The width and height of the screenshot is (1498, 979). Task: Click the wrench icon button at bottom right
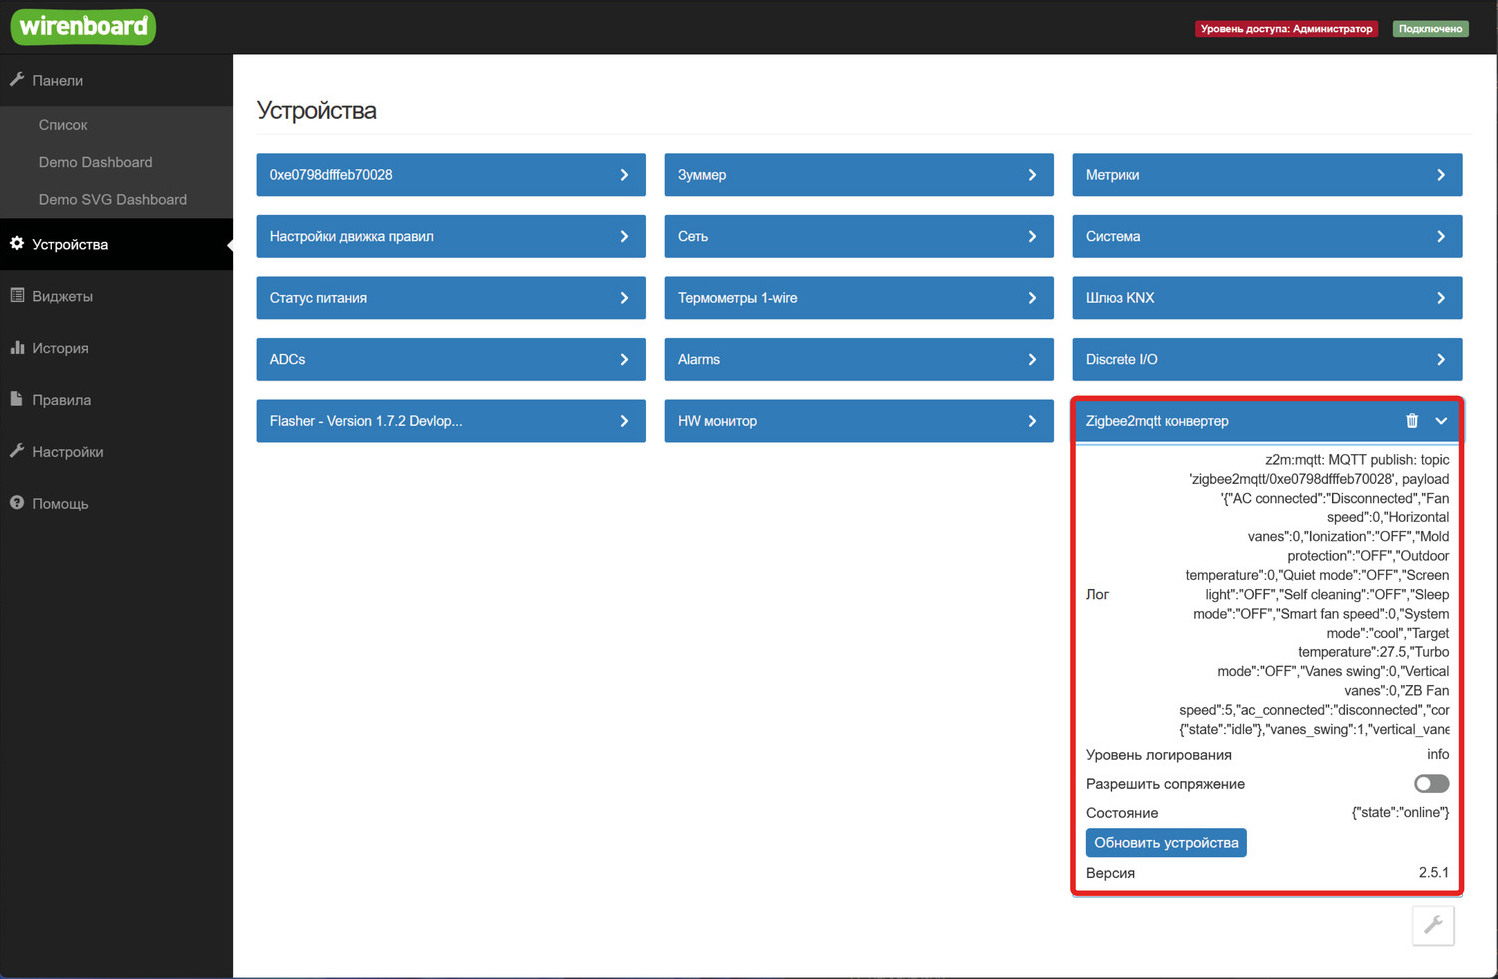[x=1433, y=925]
